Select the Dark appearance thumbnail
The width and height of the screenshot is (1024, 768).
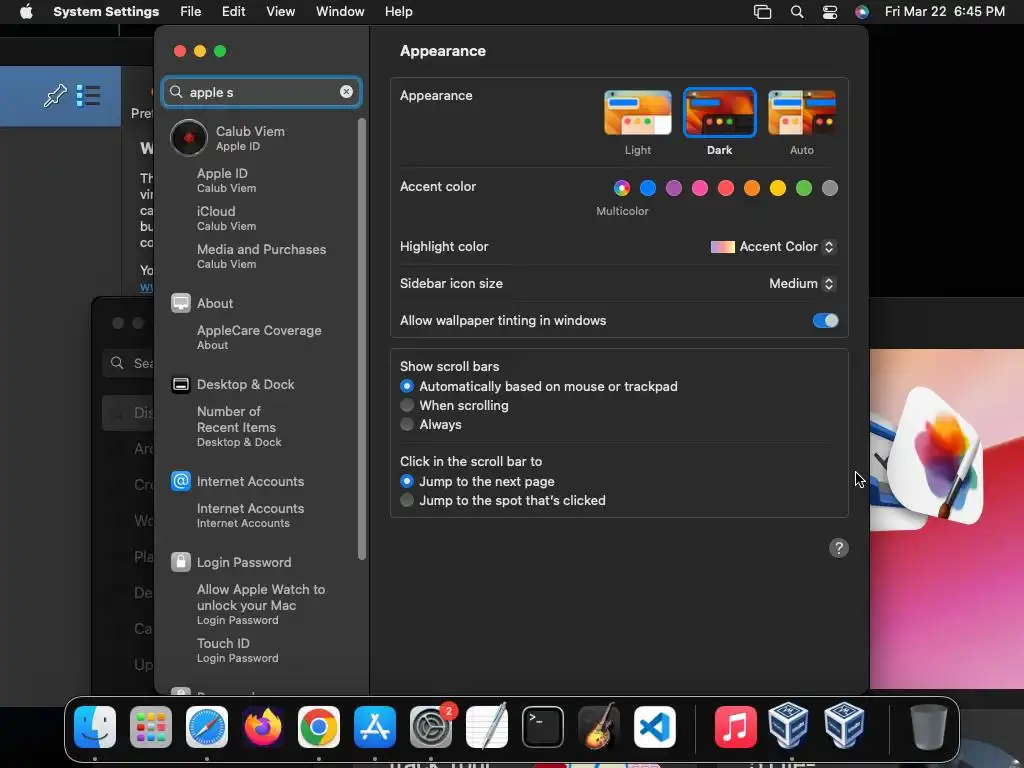(719, 112)
